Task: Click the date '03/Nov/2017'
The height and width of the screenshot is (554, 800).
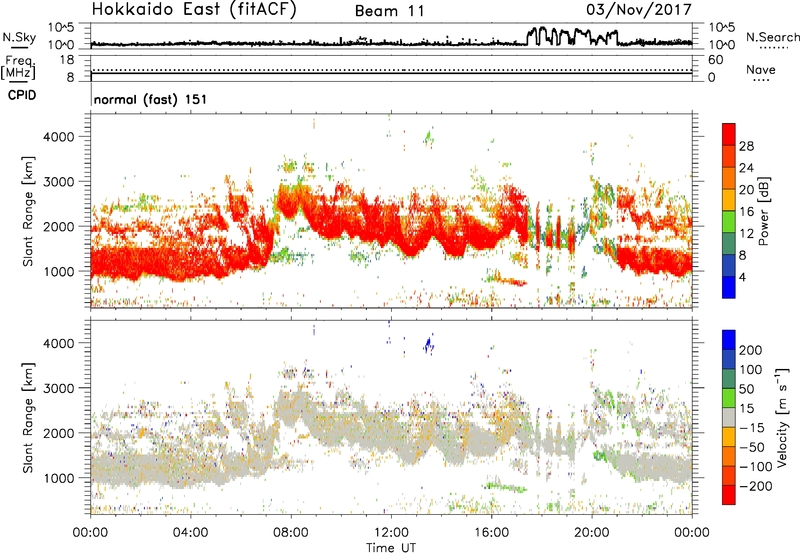Action: (x=639, y=10)
